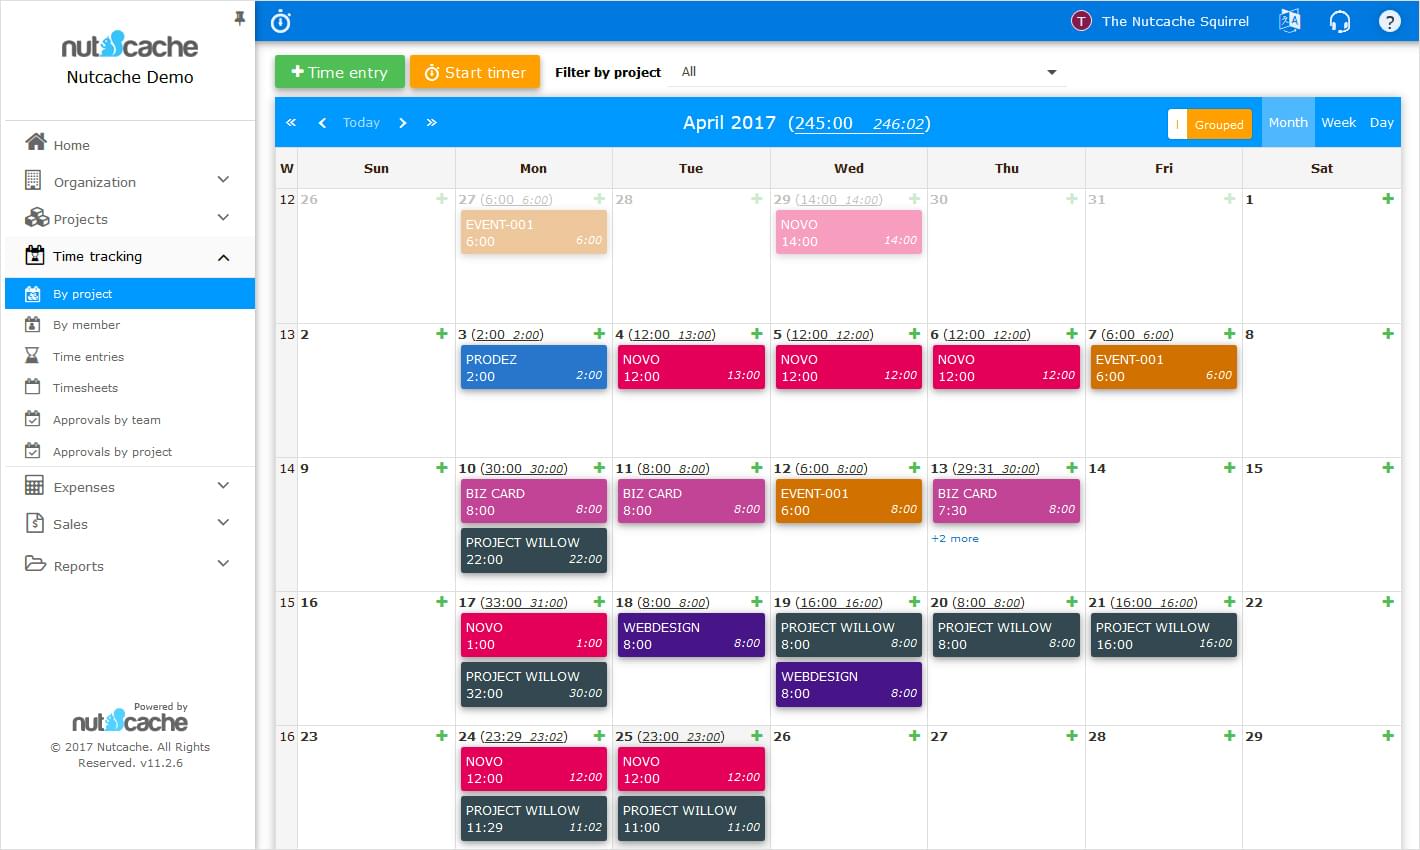This screenshot has height=850, width=1420.
Task: Click the Today button
Action: pyautogui.click(x=361, y=123)
